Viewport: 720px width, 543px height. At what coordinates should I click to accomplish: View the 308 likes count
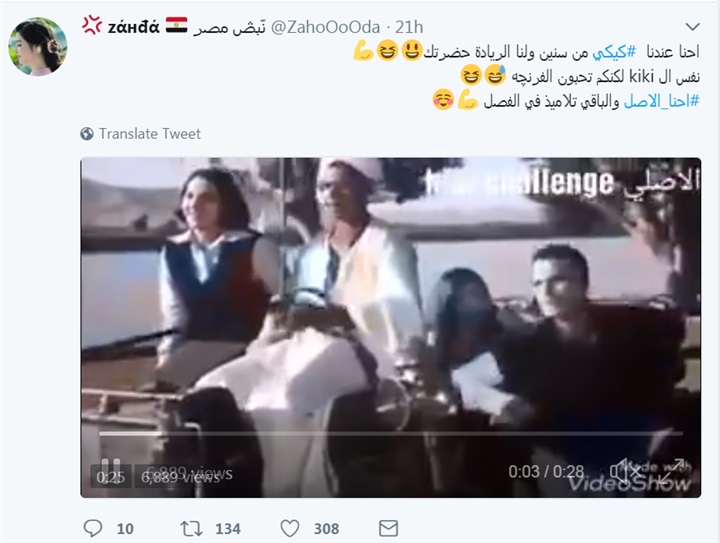pos(326,529)
